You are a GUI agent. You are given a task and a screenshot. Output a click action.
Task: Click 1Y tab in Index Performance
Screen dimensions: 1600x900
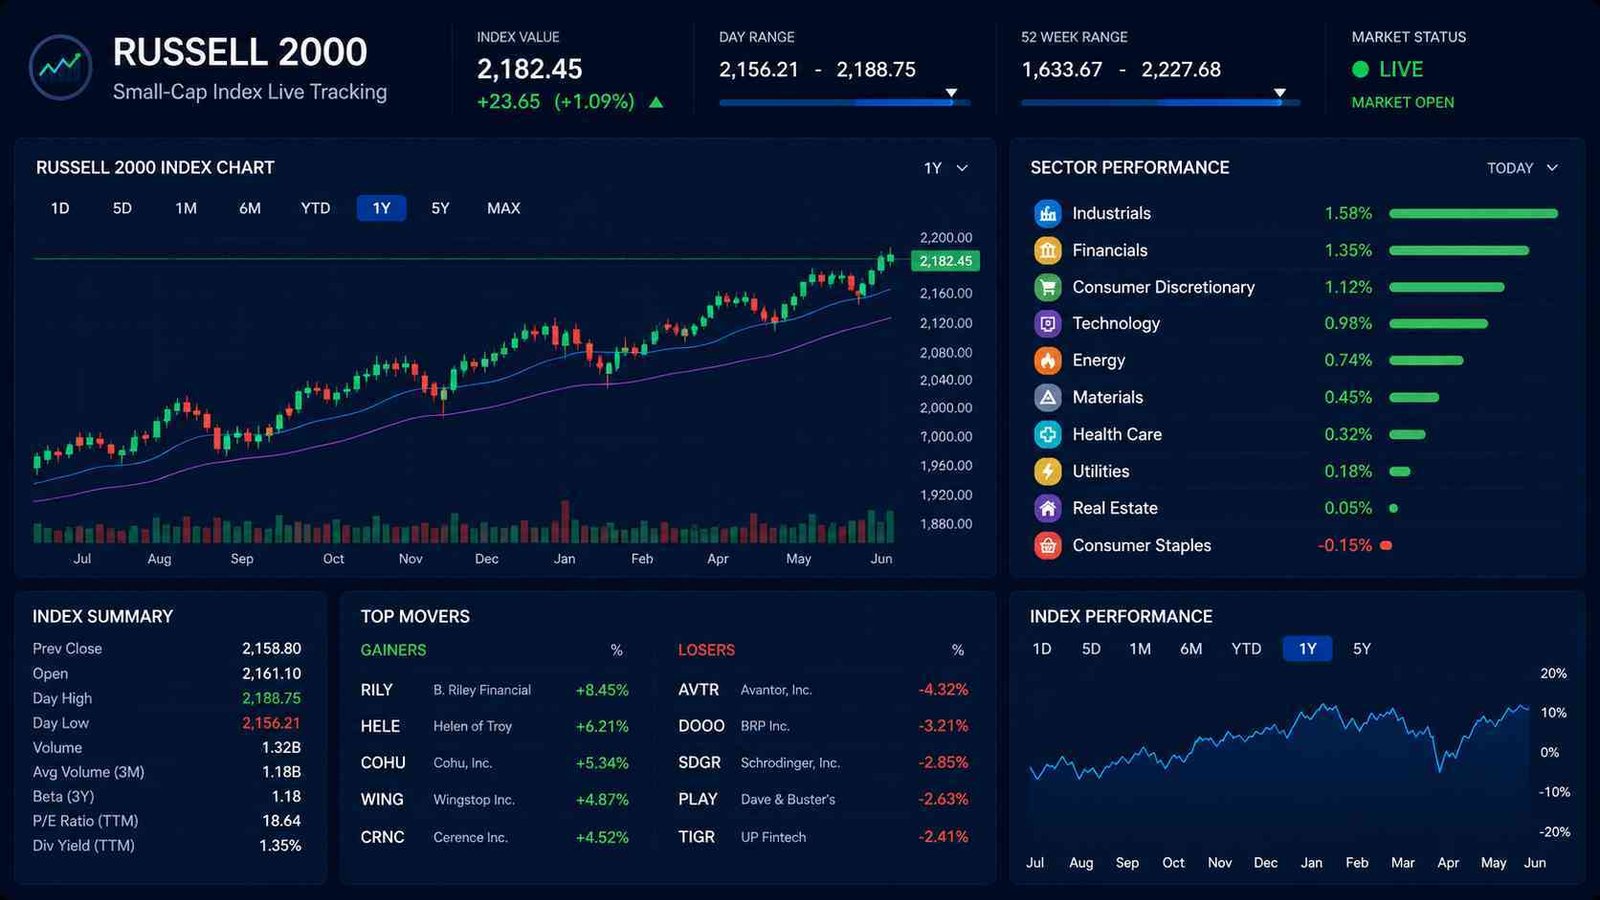[x=1307, y=649]
